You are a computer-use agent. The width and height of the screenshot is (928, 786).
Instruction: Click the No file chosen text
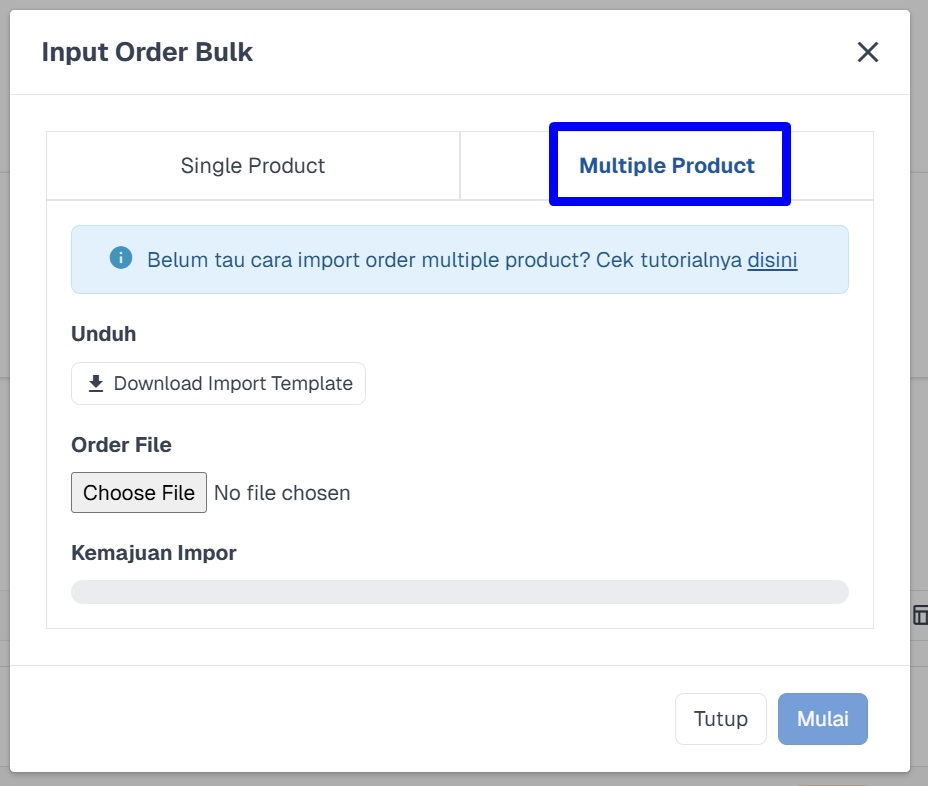point(282,493)
